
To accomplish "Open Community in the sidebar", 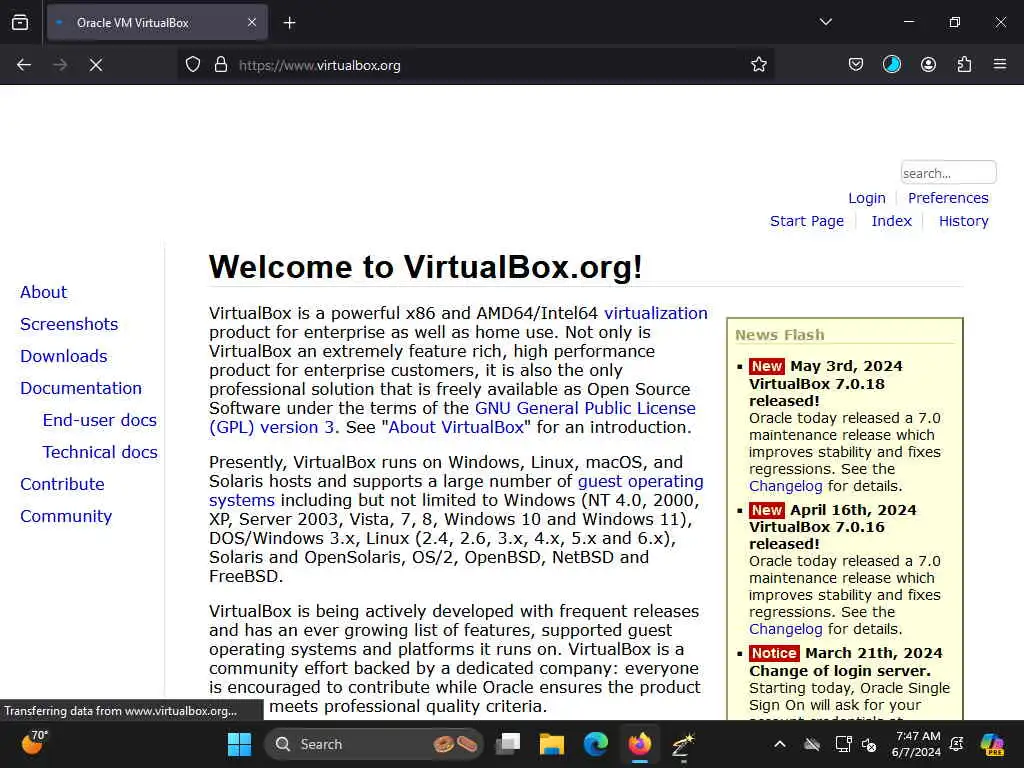I will tap(66, 516).
